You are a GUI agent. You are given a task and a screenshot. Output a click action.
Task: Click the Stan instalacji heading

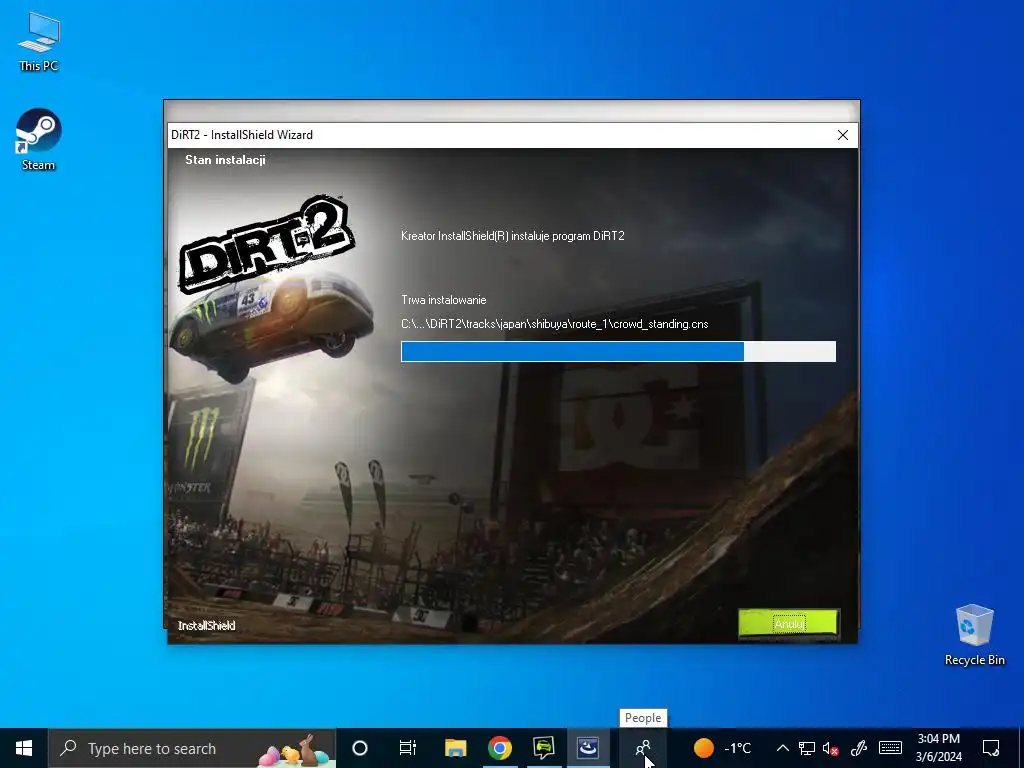[x=225, y=160]
